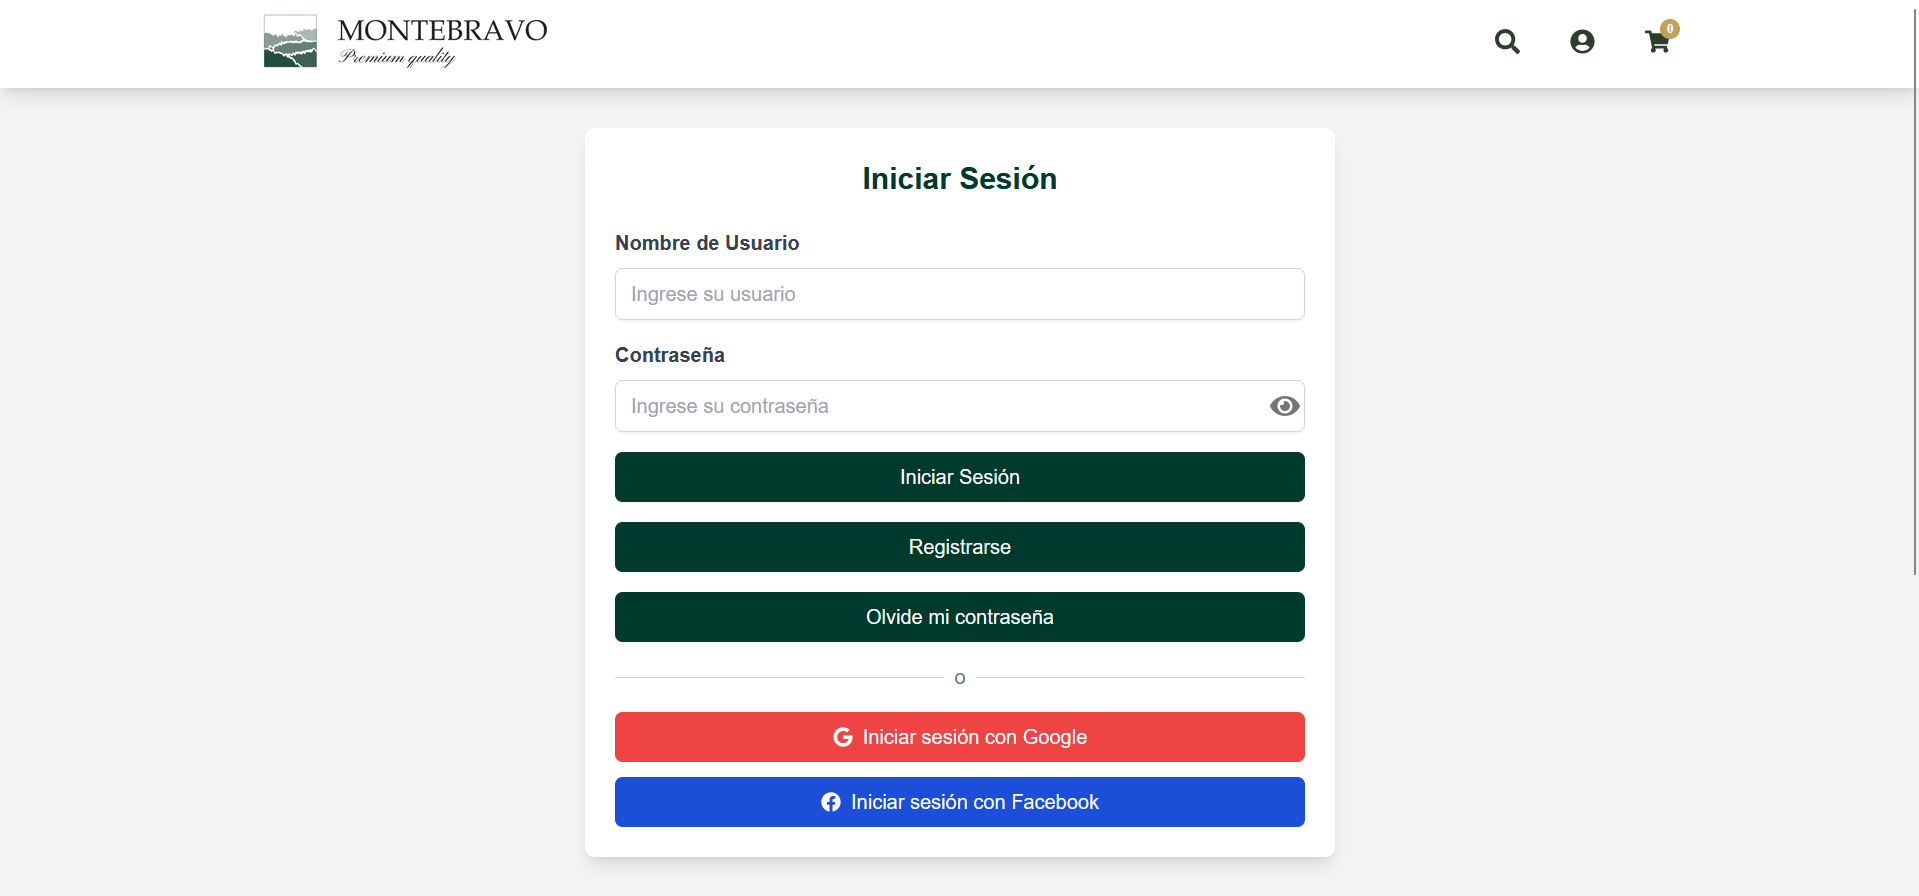The height and width of the screenshot is (896, 1919).
Task: Open the search magnifier icon
Action: click(1507, 41)
